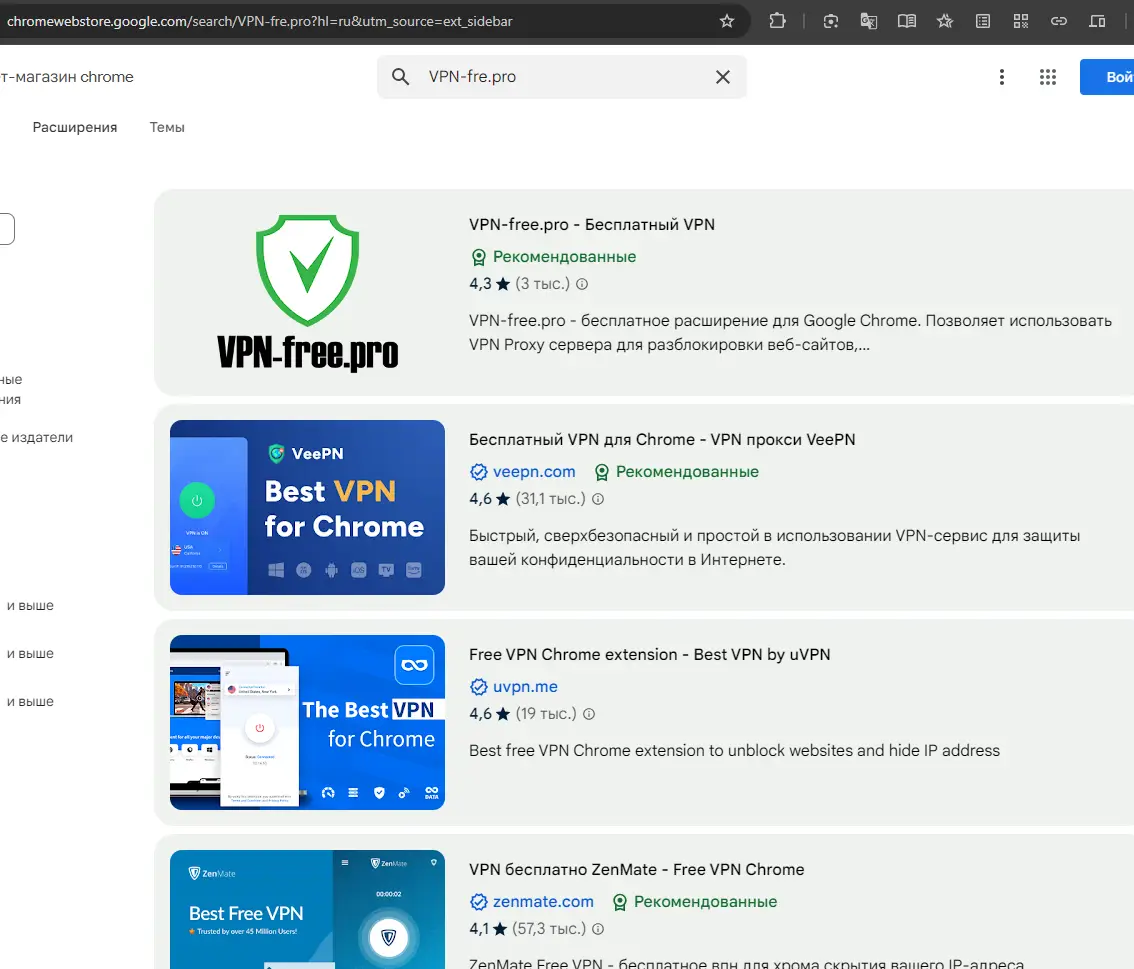
Task: Bookmark this page with the star icon
Action: [x=727, y=21]
